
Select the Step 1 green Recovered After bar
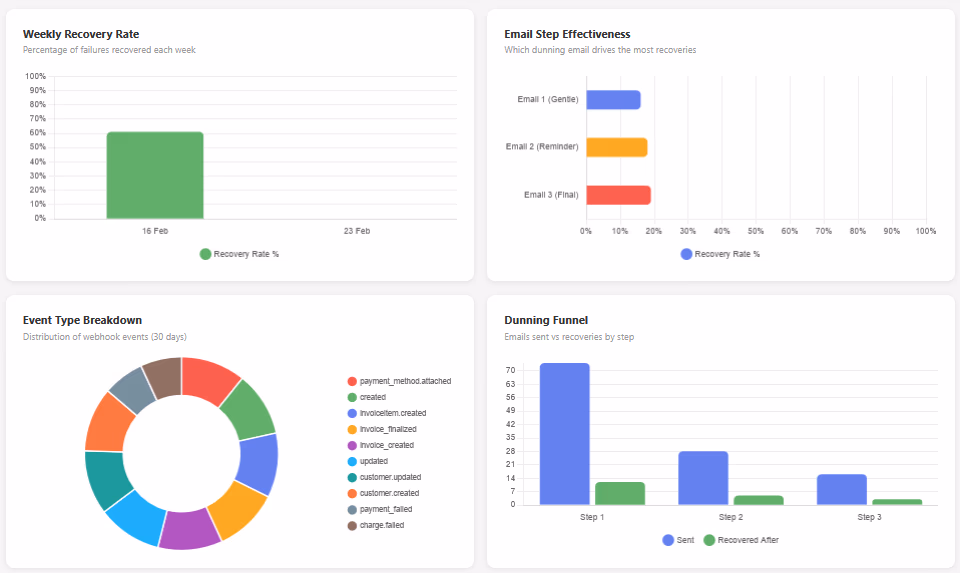(620, 493)
